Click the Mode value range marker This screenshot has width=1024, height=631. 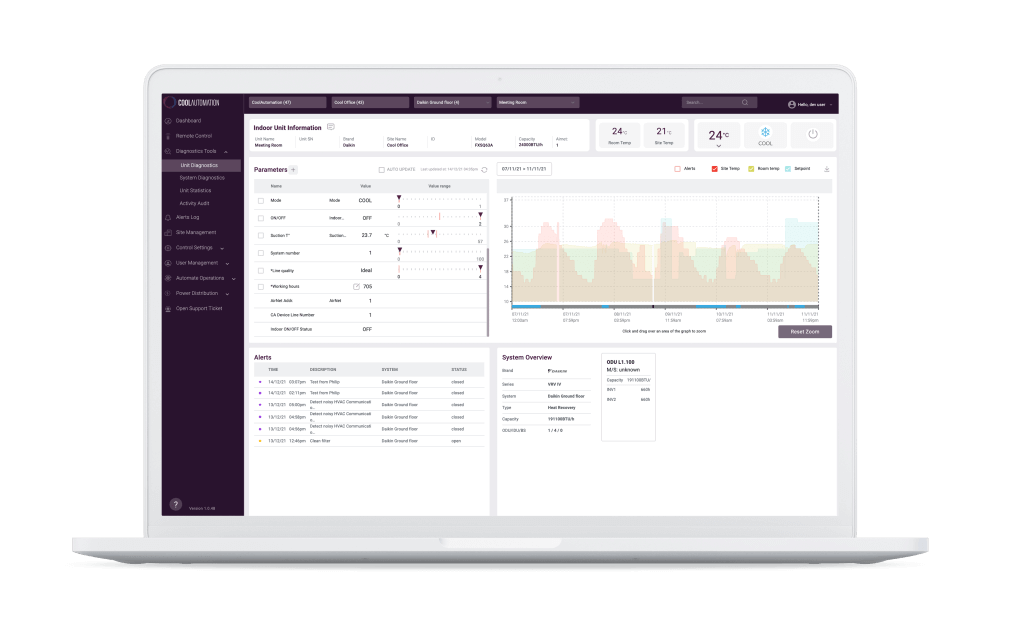399,198
